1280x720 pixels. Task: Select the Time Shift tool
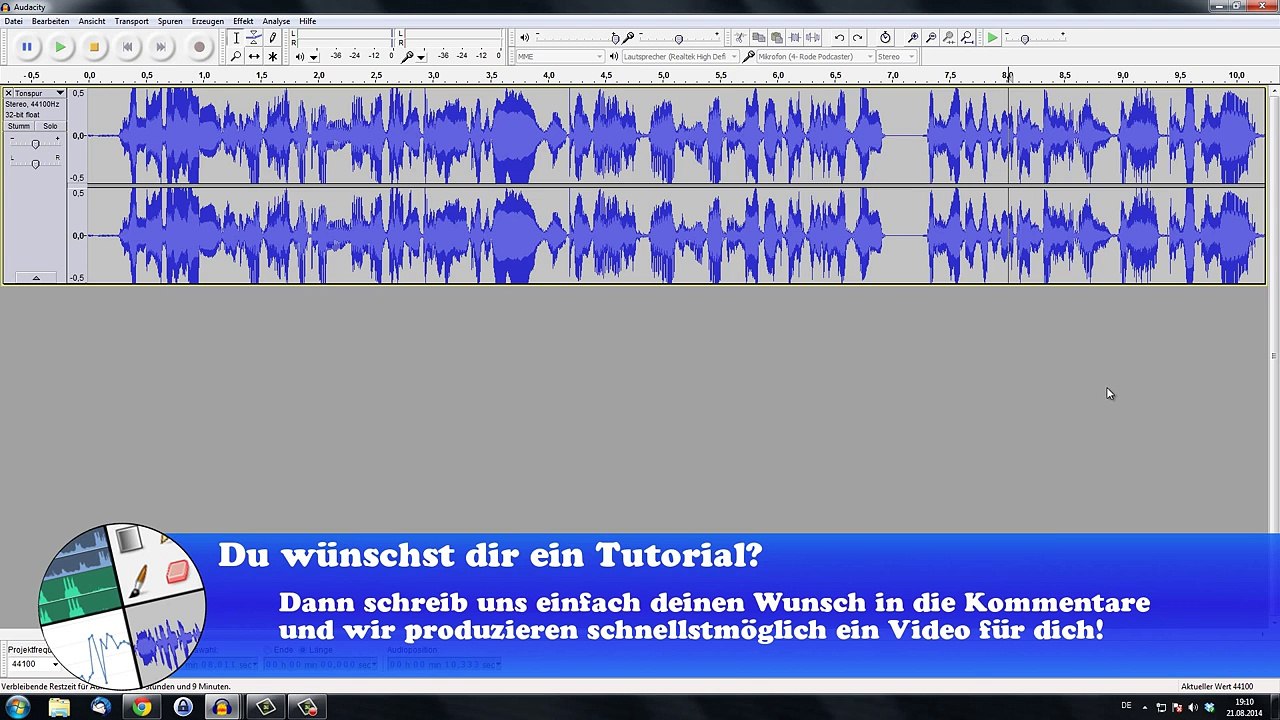coord(254,56)
